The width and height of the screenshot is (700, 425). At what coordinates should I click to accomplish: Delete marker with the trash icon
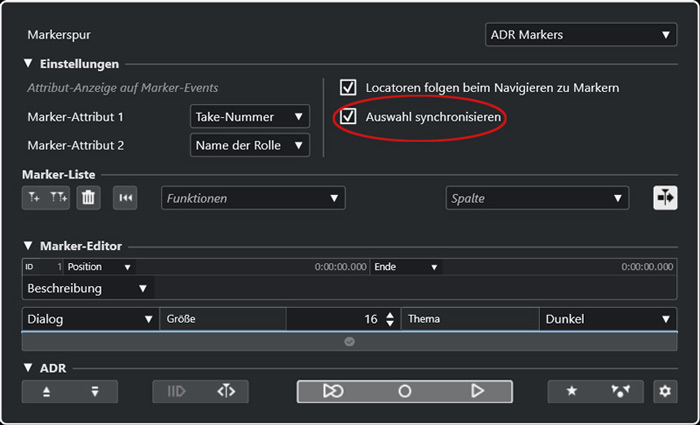(88, 198)
